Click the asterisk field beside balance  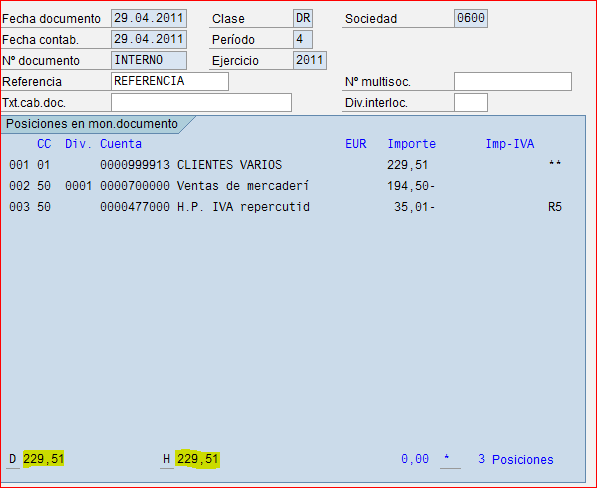pyautogui.click(x=450, y=459)
